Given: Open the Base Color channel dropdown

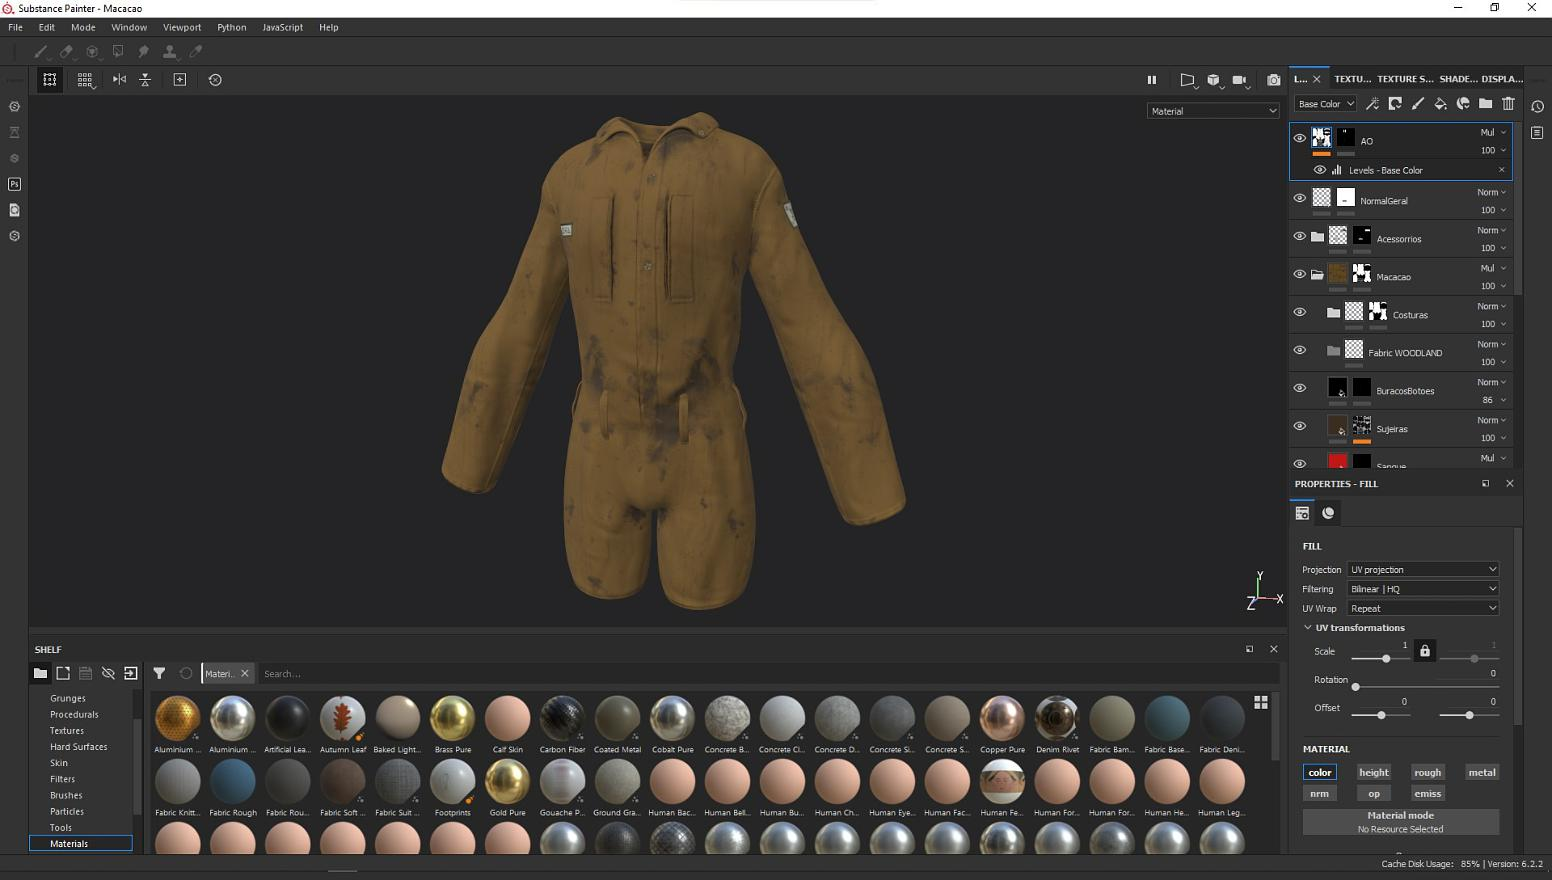Looking at the screenshot, I should 1325,104.
